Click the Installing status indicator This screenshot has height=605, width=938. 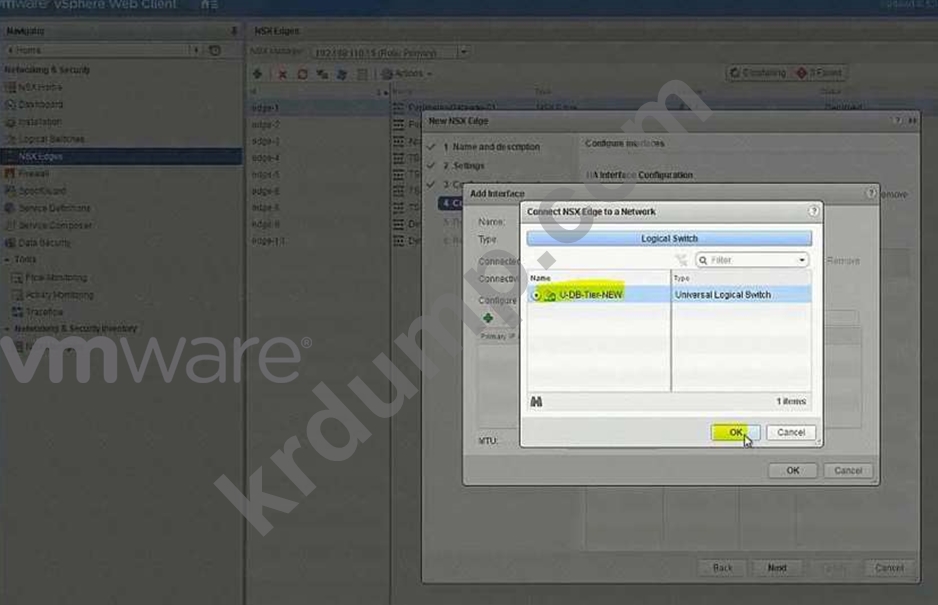[757, 73]
